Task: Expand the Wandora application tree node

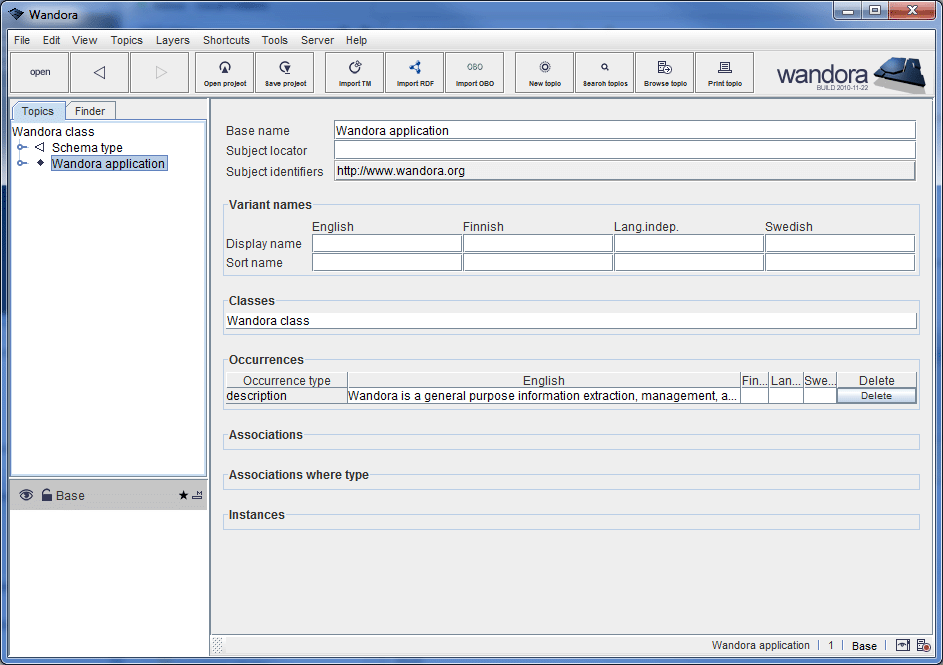Action: [20, 162]
